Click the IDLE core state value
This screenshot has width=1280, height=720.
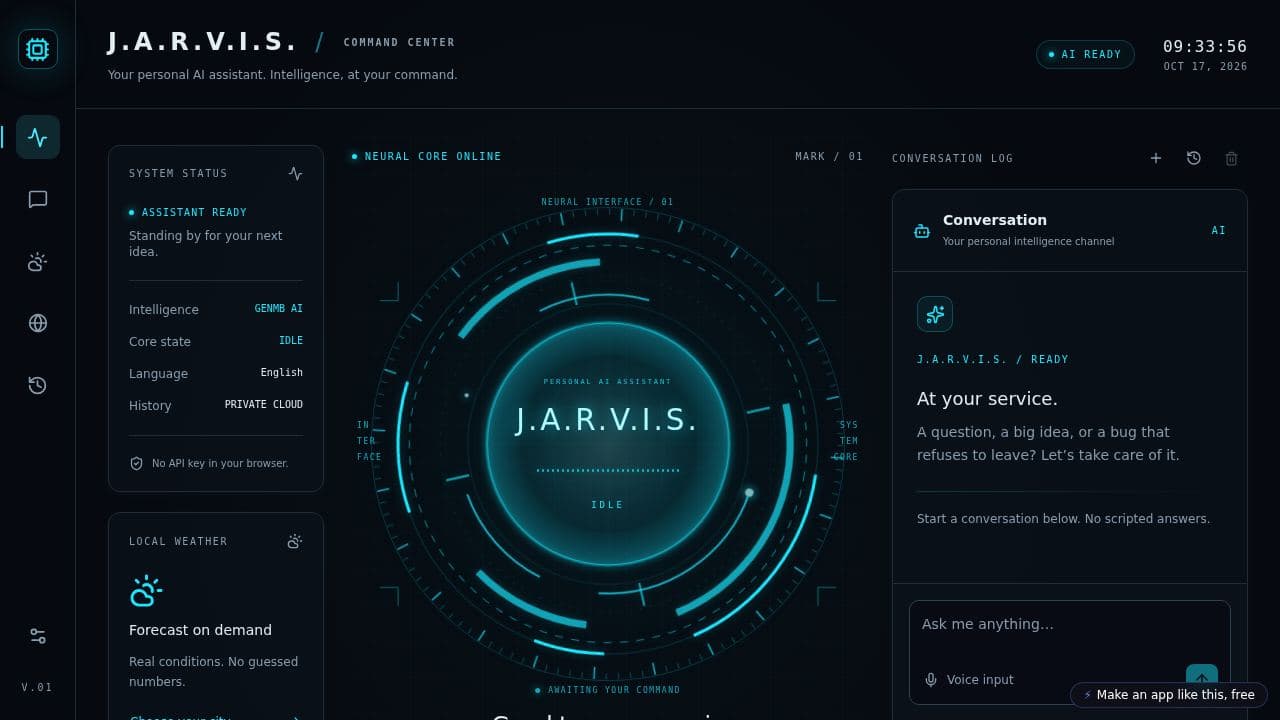(x=291, y=341)
